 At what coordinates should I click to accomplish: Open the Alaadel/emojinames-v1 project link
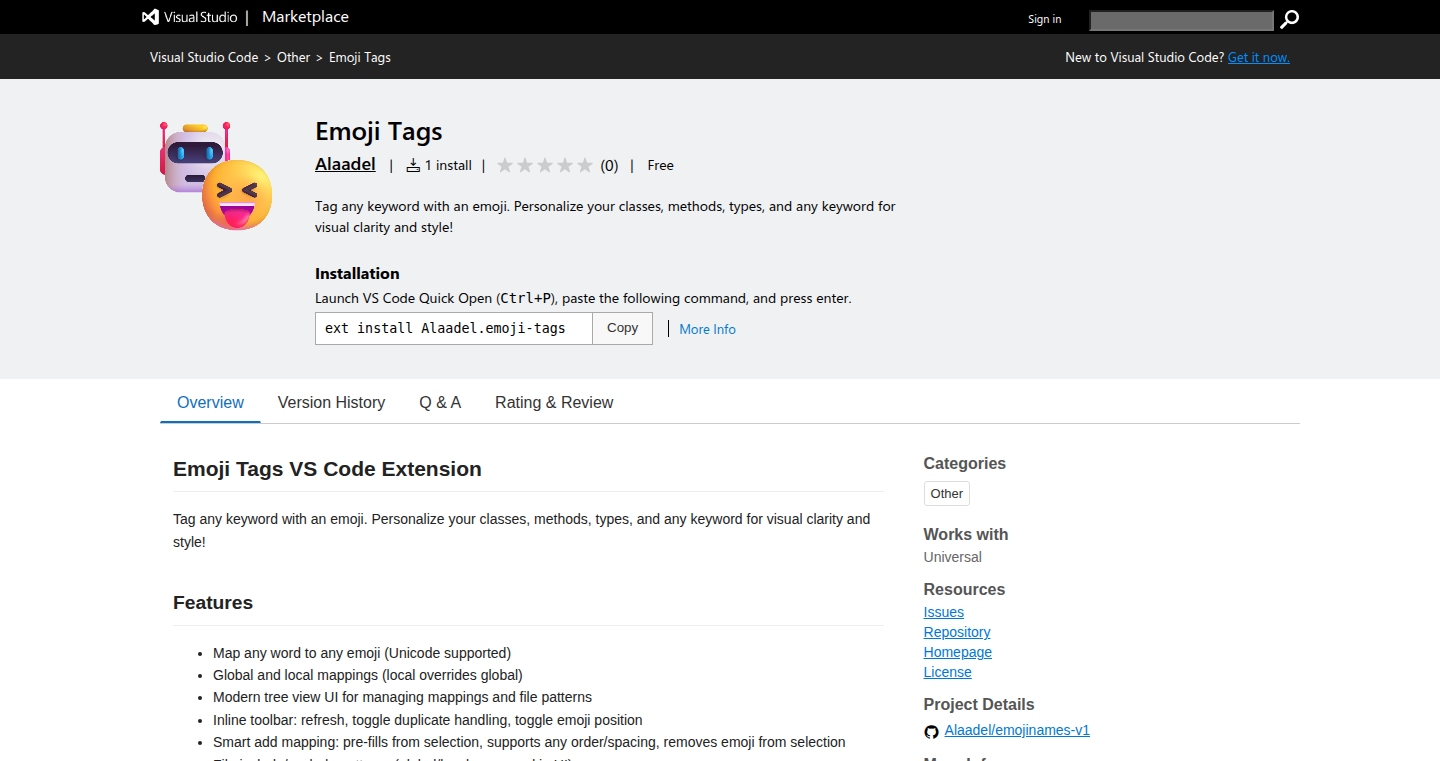[x=1017, y=730]
